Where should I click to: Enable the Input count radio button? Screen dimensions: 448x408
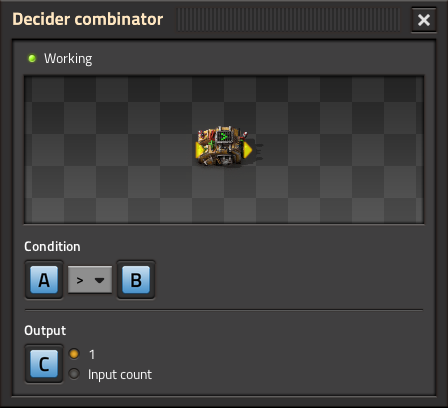[x=74, y=374]
